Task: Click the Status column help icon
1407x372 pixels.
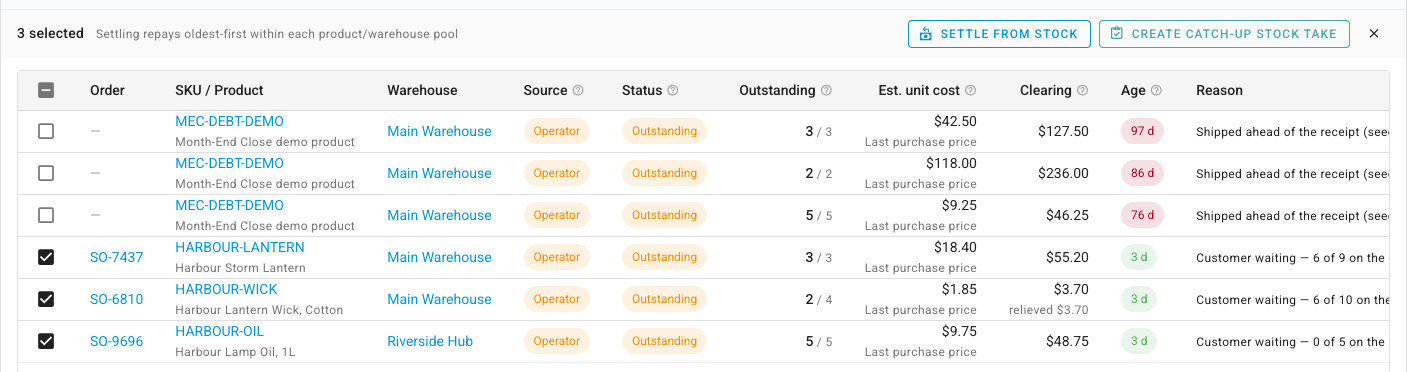Action: (673, 91)
